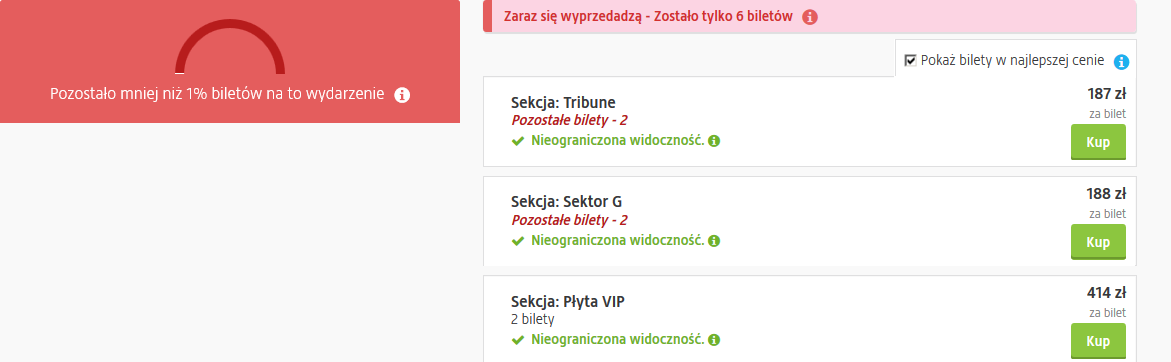The height and width of the screenshot is (362, 1171).
Task: Click the 'Zaraz się wyprzedadzą' warning banner
Action: click(x=810, y=16)
